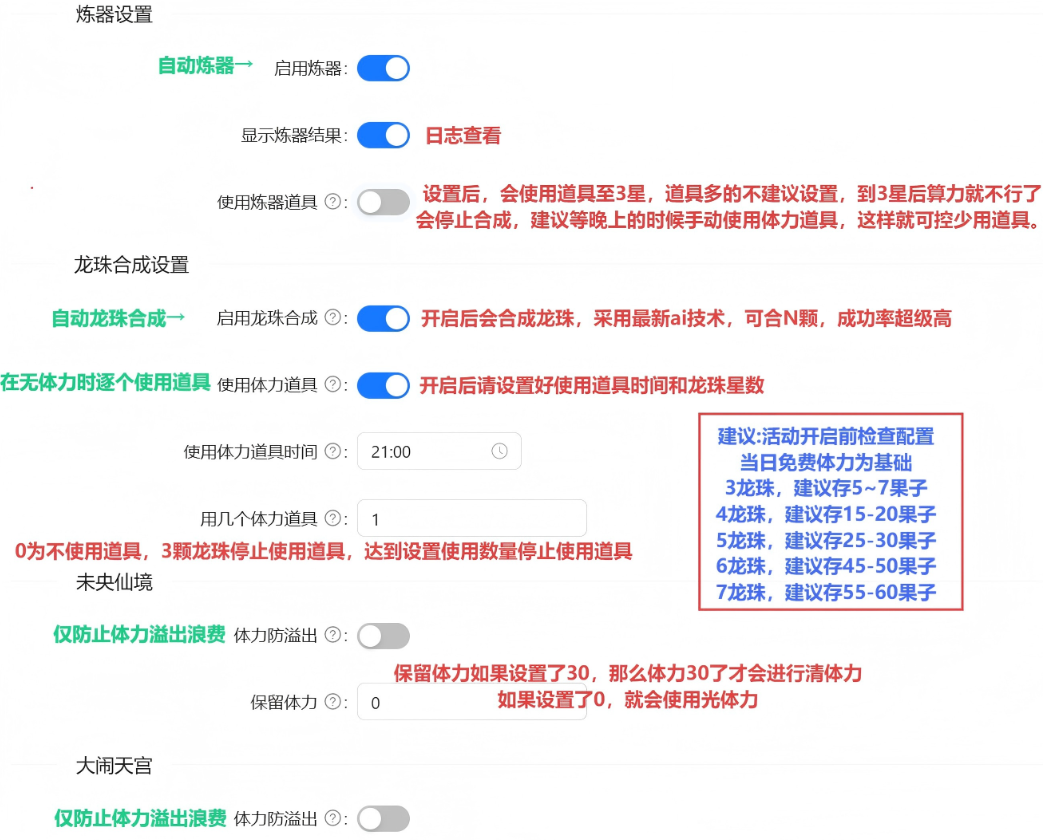
Task: Click help icon beside 保留体力
Action: point(333,702)
